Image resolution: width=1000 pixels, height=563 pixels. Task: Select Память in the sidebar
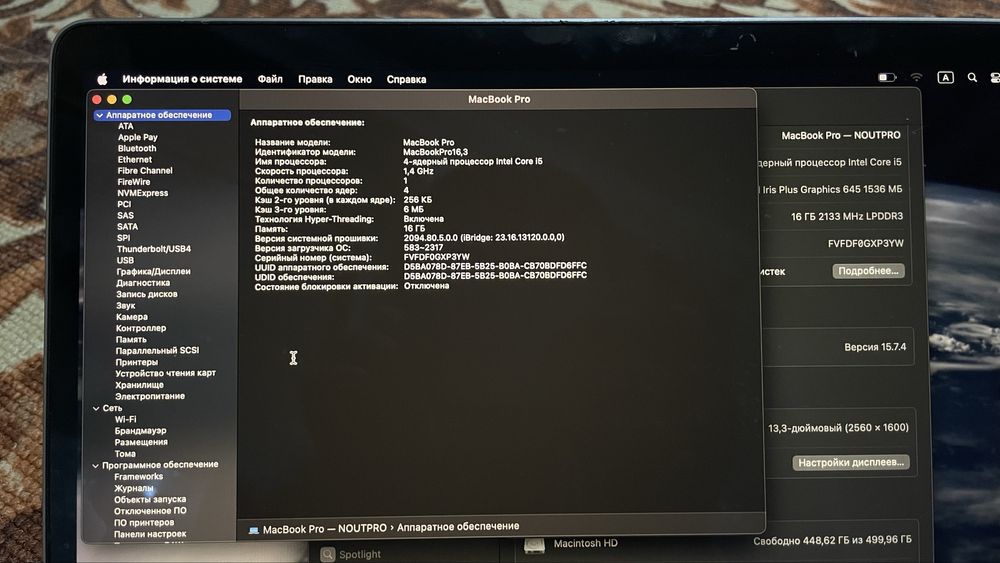[131, 340]
